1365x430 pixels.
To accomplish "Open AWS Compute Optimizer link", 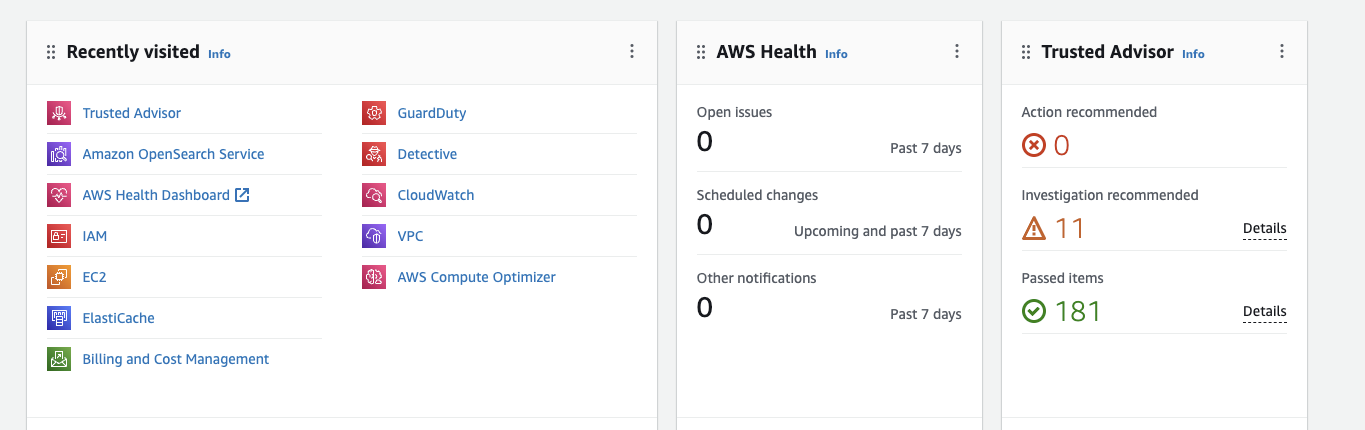I will coord(476,277).
